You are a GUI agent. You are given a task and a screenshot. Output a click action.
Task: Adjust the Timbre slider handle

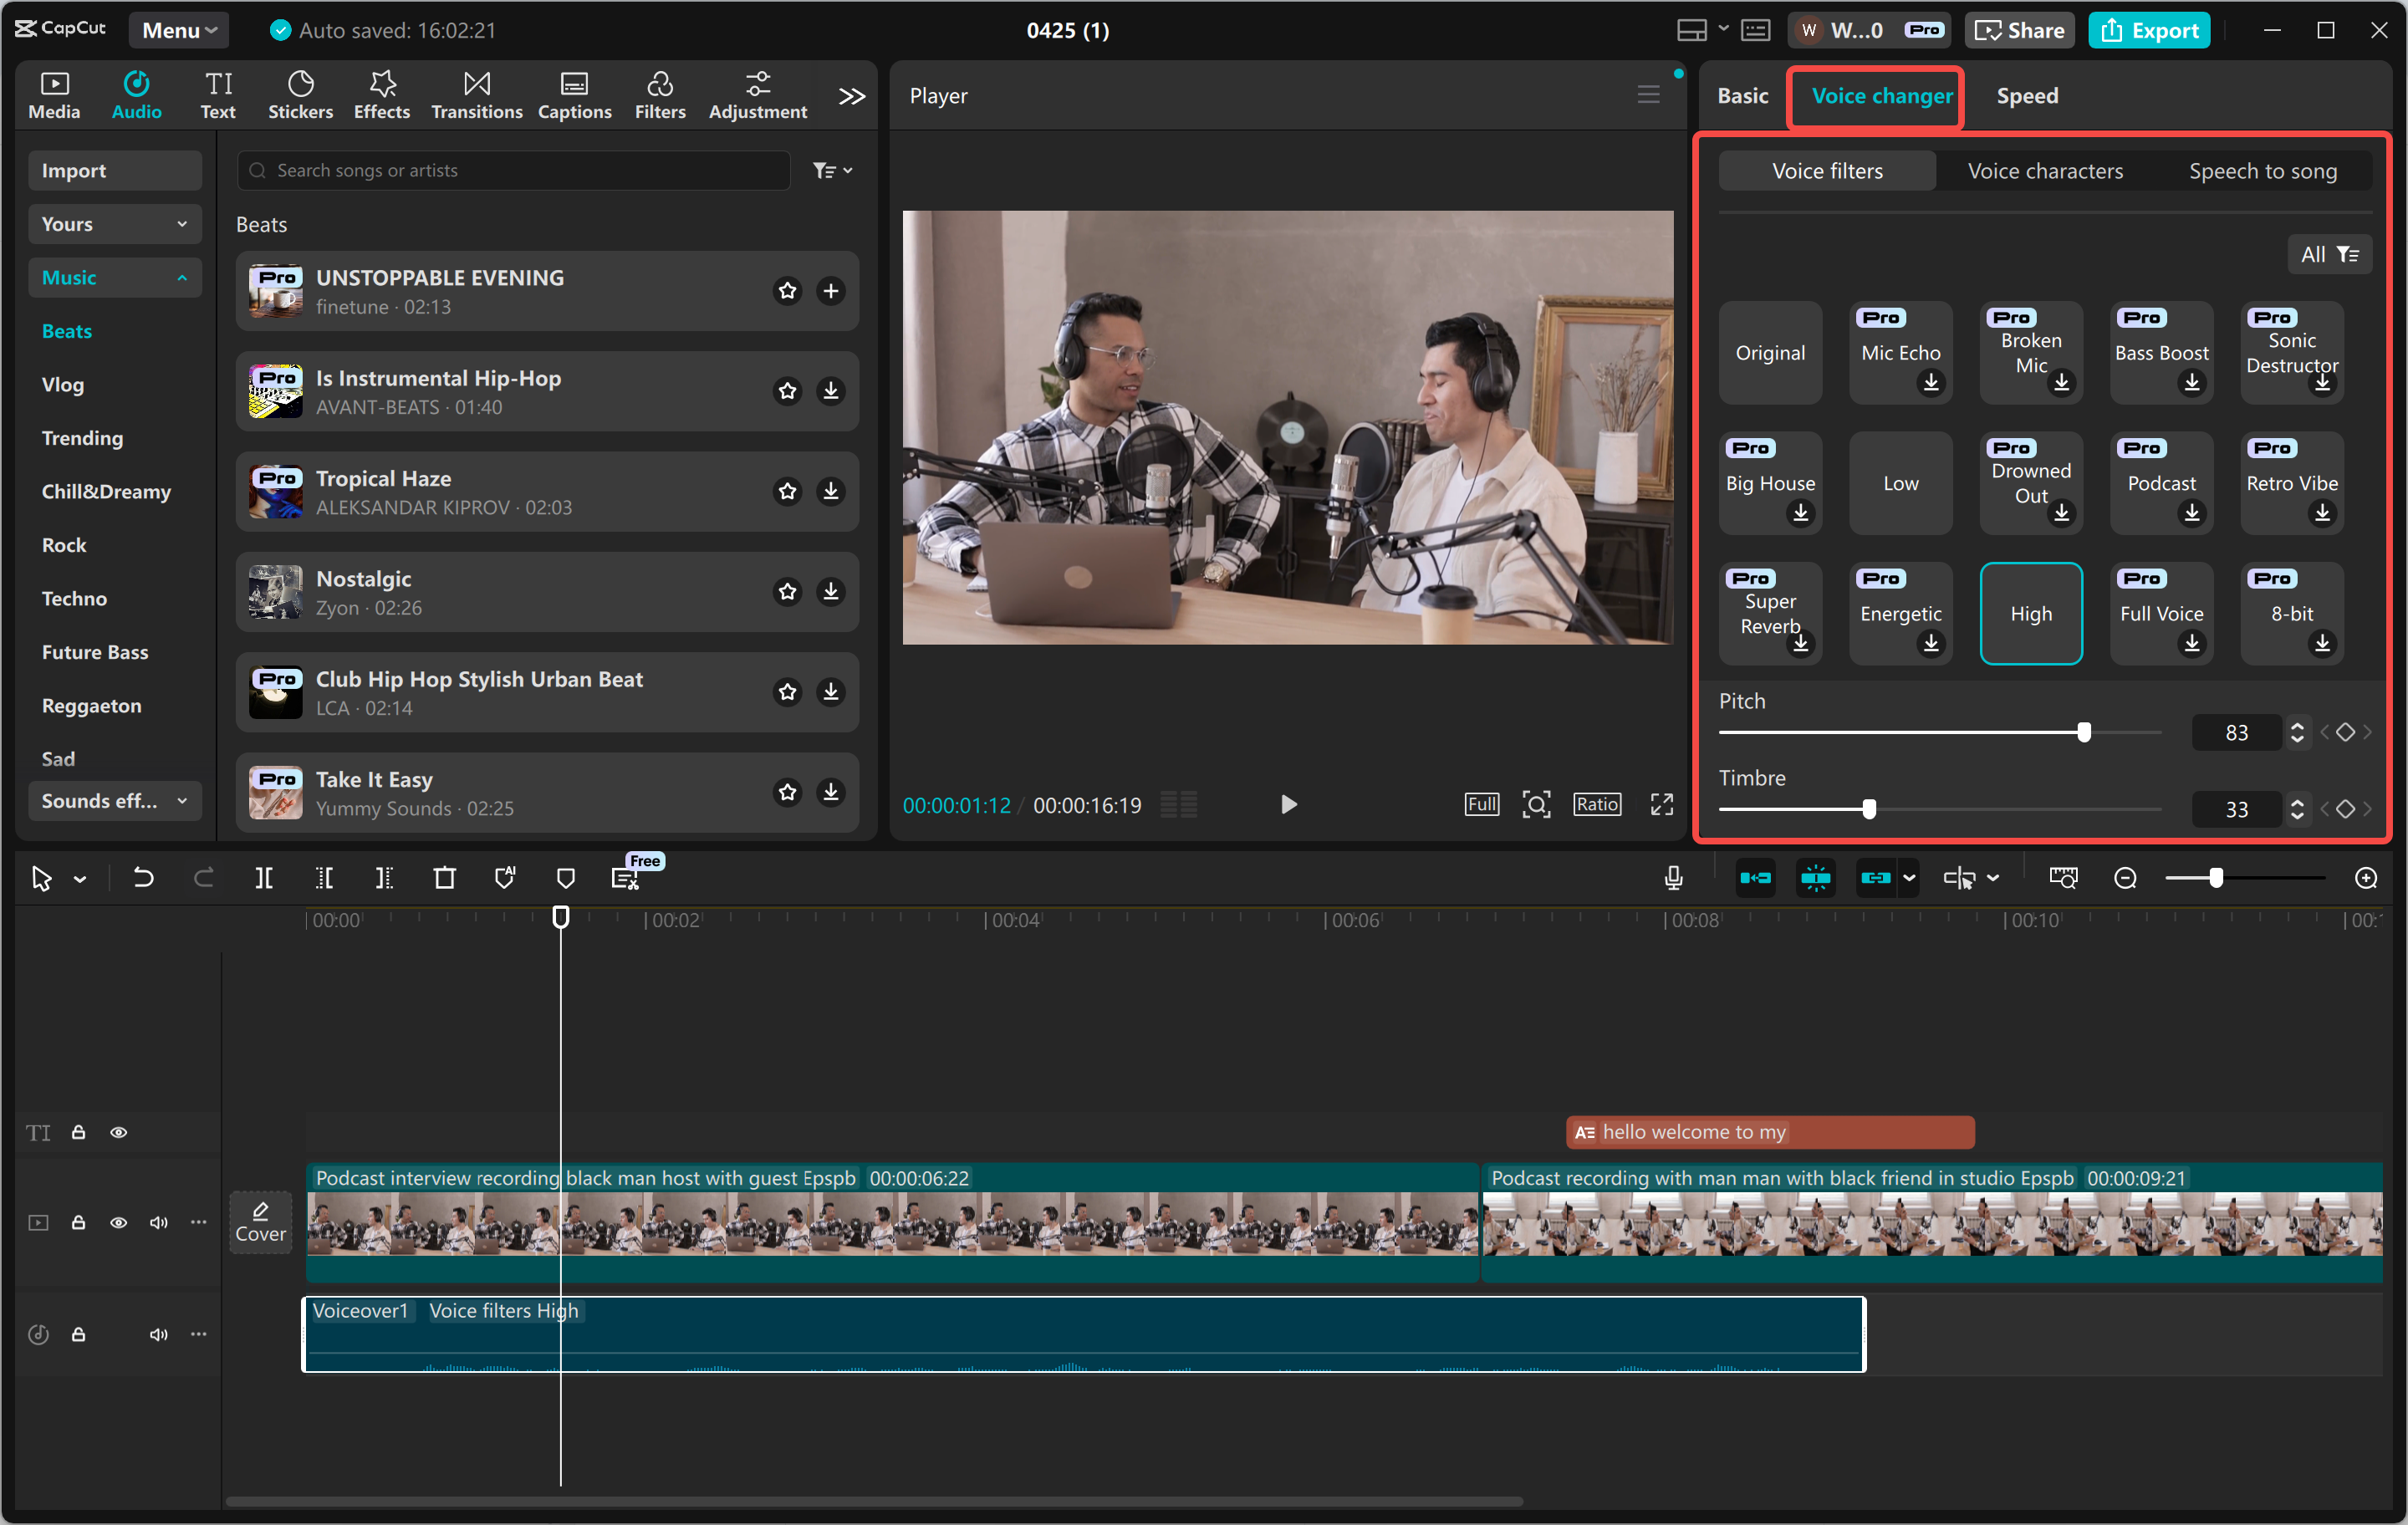(1868, 809)
